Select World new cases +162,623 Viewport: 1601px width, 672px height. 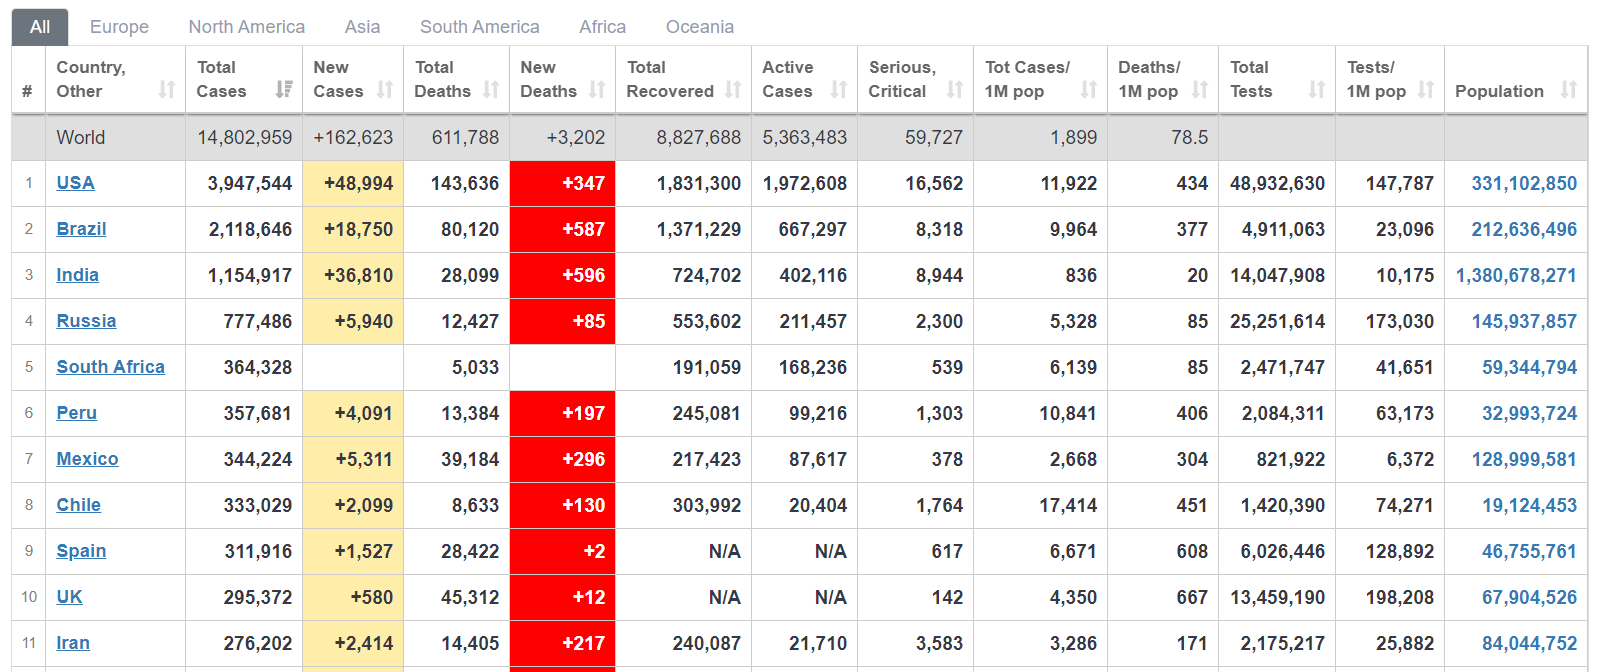pyautogui.click(x=353, y=137)
